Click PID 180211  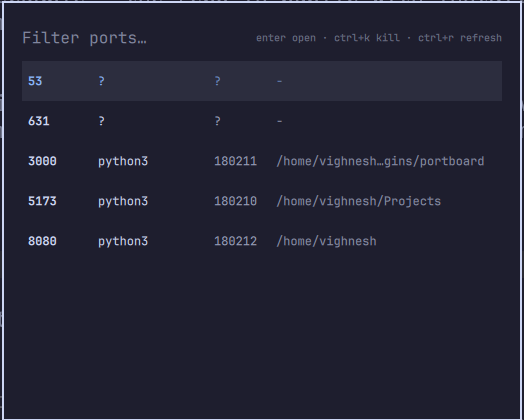click(235, 161)
